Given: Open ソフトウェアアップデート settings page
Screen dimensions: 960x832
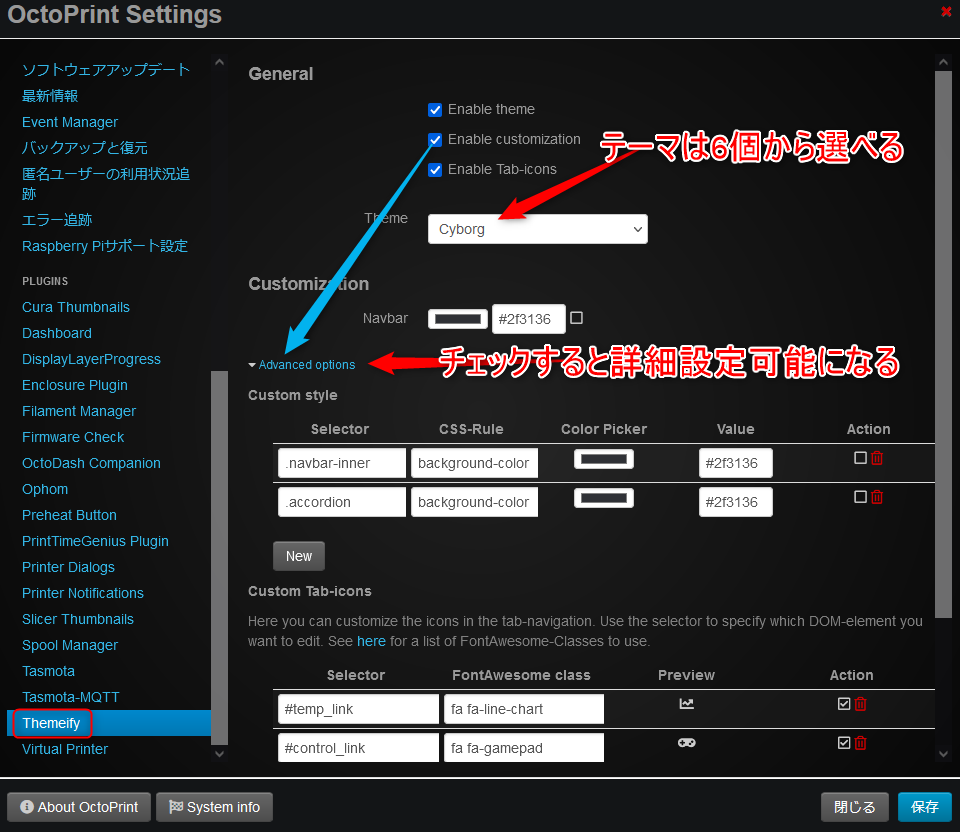Looking at the screenshot, I should (106, 70).
